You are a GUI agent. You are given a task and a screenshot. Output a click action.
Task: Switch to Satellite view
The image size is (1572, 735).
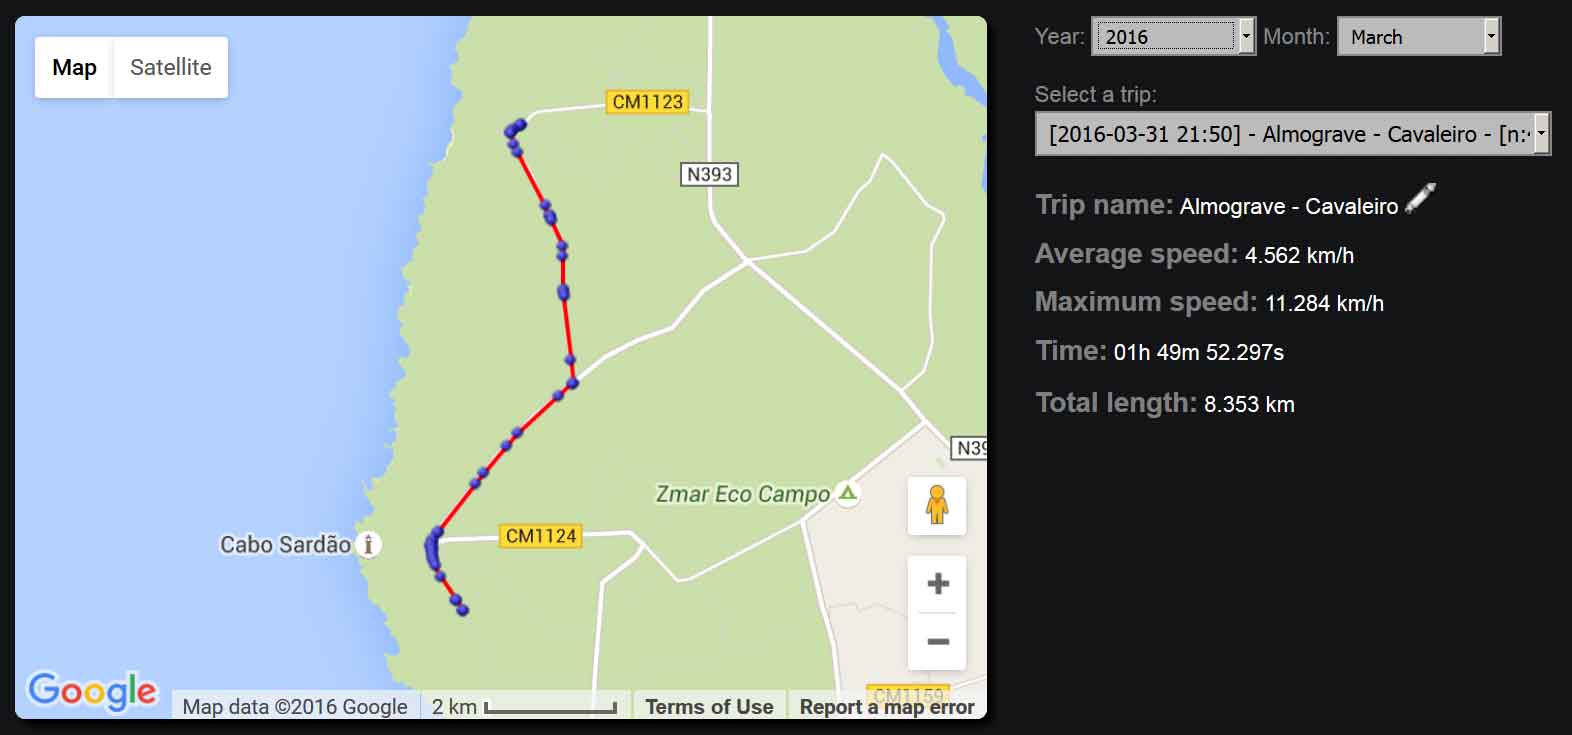[171, 67]
